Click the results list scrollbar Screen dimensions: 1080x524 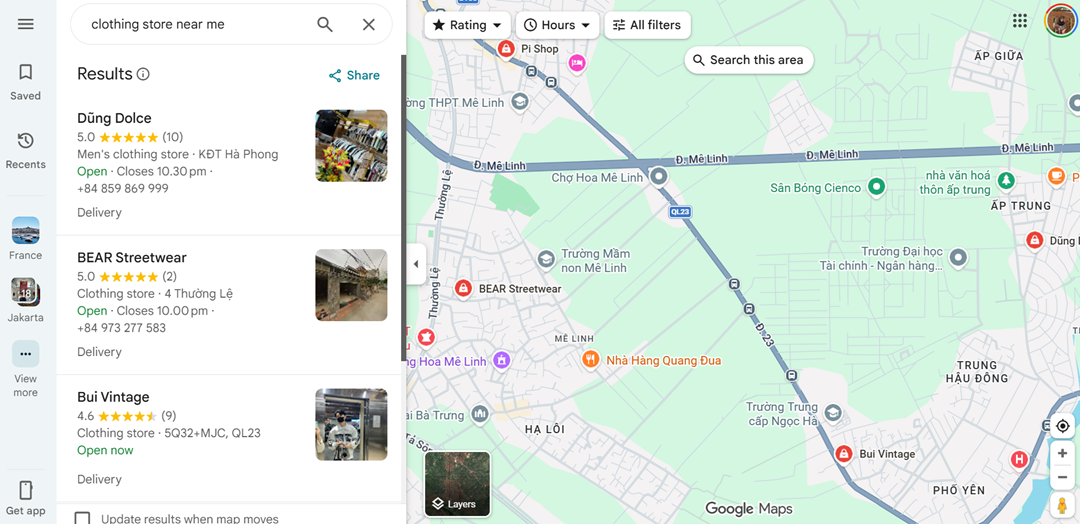pyautogui.click(x=404, y=208)
